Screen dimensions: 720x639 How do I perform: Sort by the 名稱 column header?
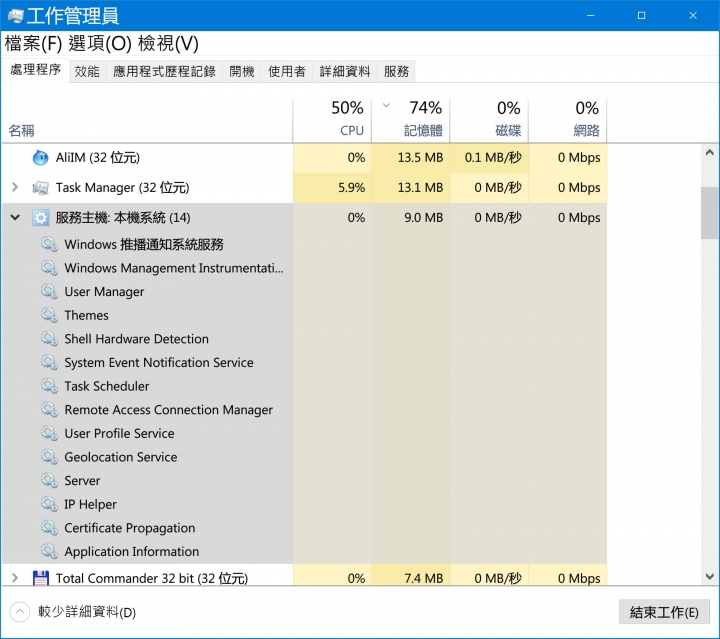coord(147,120)
